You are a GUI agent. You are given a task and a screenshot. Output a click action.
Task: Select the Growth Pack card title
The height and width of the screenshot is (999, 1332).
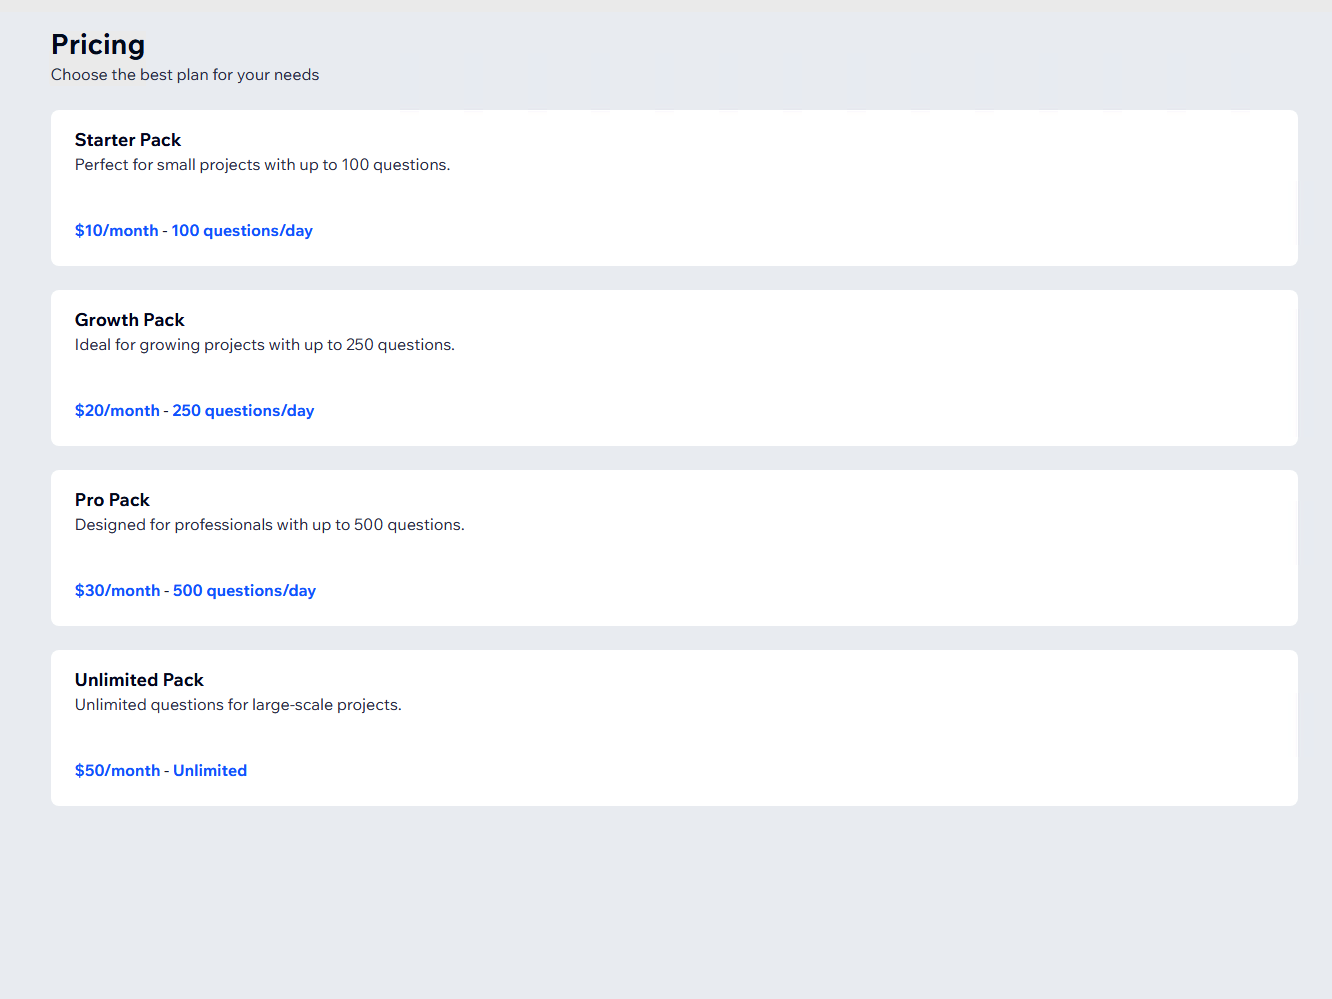coord(130,320)
